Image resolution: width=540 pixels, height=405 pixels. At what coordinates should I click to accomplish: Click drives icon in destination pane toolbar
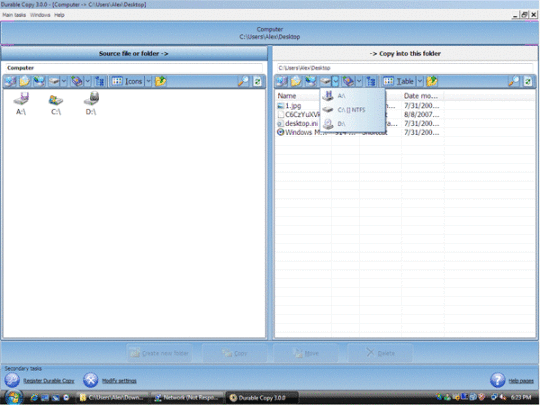point(325,81)
